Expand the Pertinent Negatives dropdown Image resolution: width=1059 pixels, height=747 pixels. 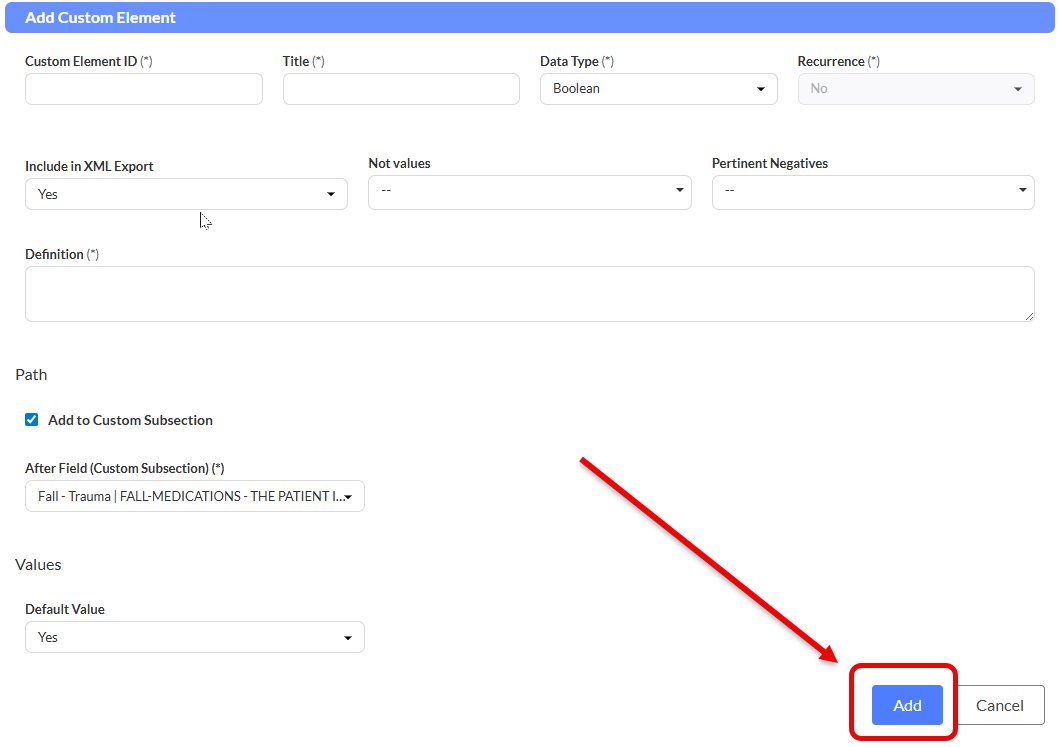point(872,190)
